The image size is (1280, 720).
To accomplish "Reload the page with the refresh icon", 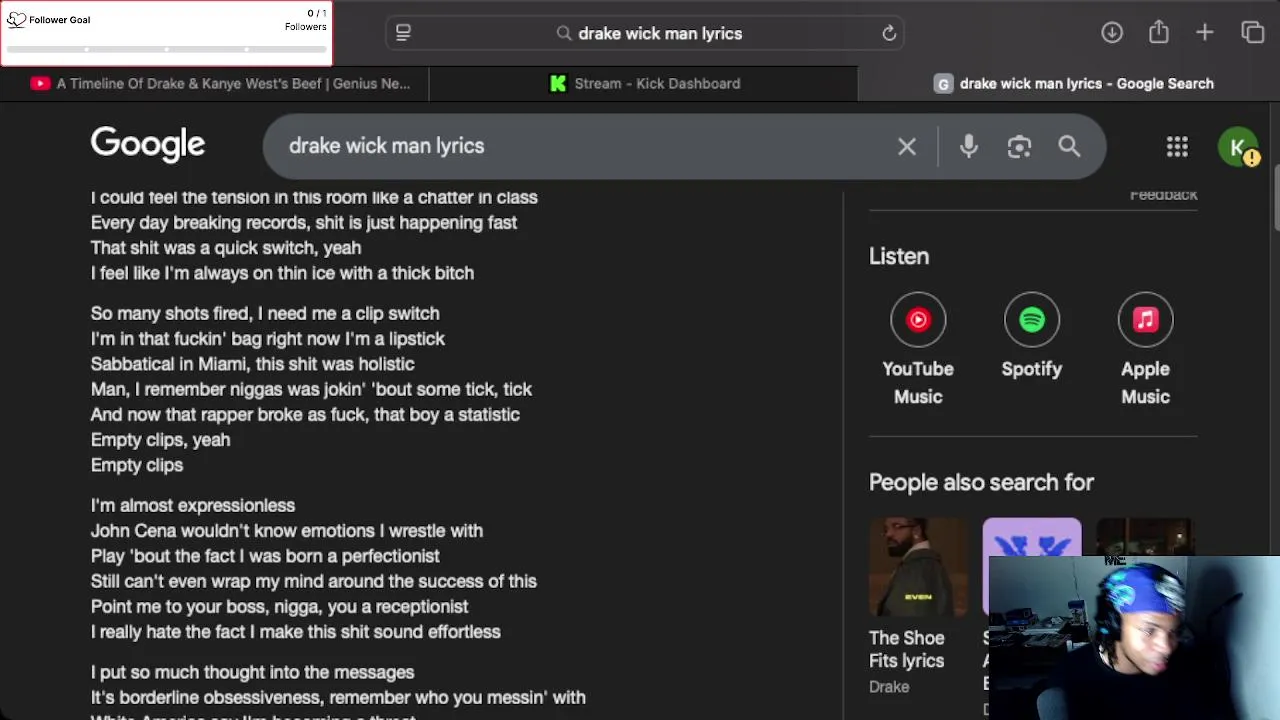I will pyautogui.click(x=889, y=33).
